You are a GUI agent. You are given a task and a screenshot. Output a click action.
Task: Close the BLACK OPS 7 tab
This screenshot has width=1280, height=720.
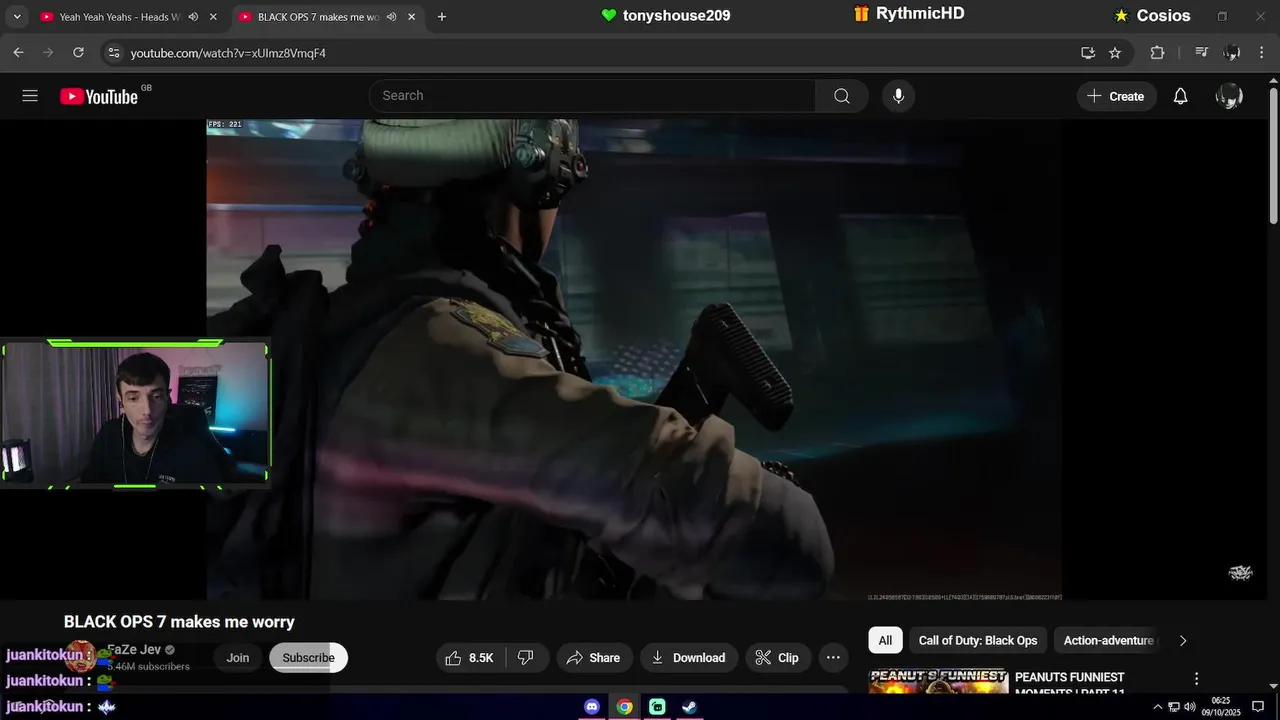pyautogui.click(x=411, y=17)
